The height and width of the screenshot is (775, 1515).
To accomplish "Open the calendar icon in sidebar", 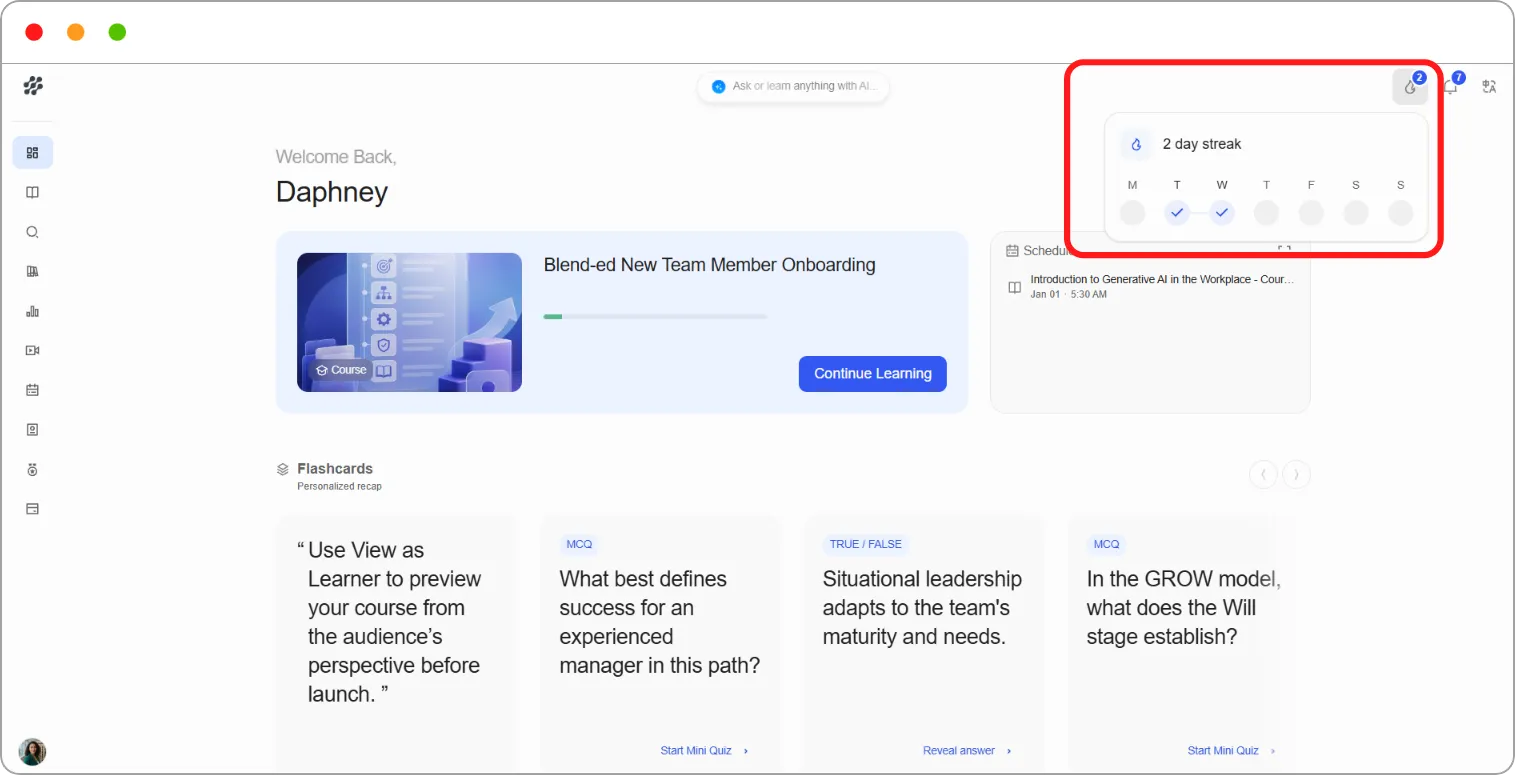I will [32, 390].
